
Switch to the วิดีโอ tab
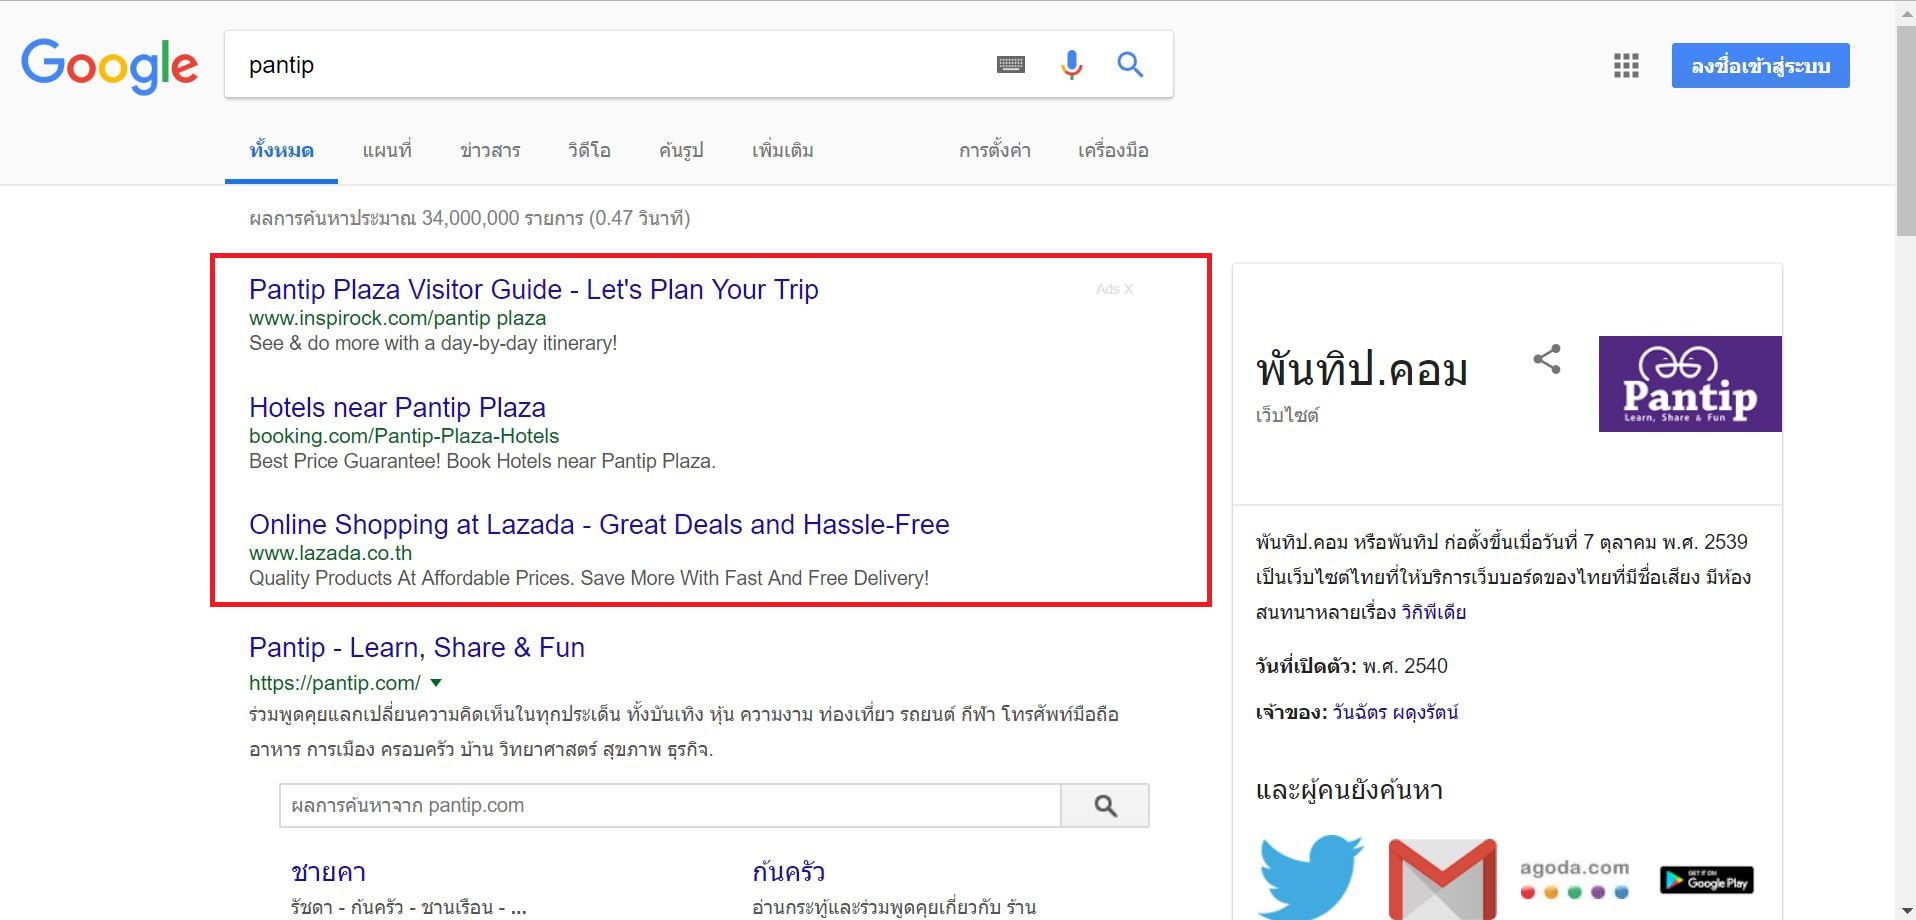[589, 151]
